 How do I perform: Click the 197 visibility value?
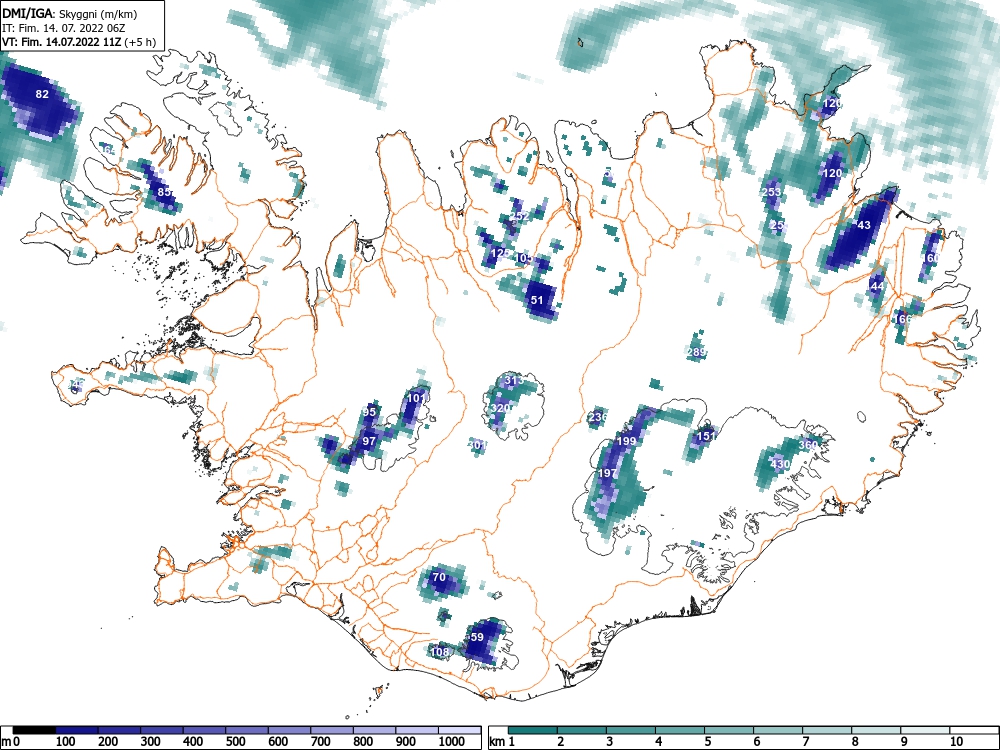point(607,473)
